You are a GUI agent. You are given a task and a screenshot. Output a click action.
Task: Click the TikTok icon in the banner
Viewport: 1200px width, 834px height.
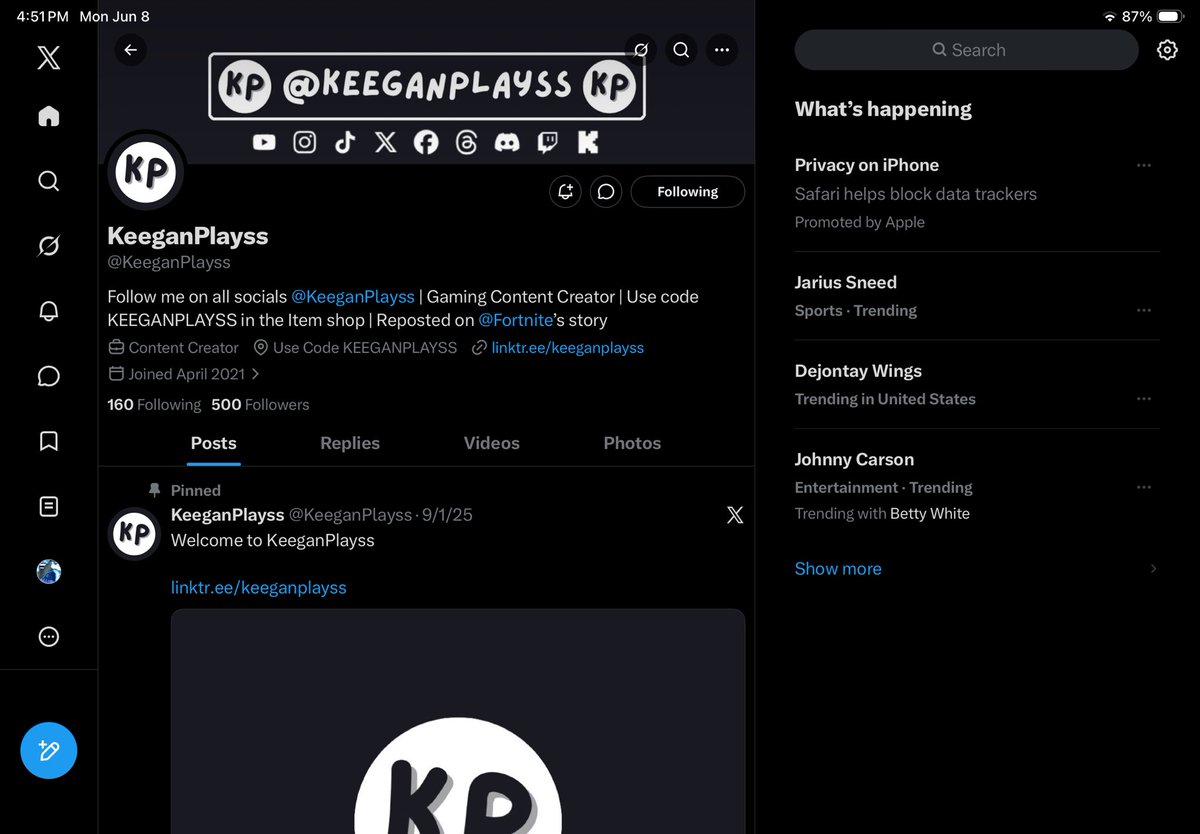coord(345,142)
